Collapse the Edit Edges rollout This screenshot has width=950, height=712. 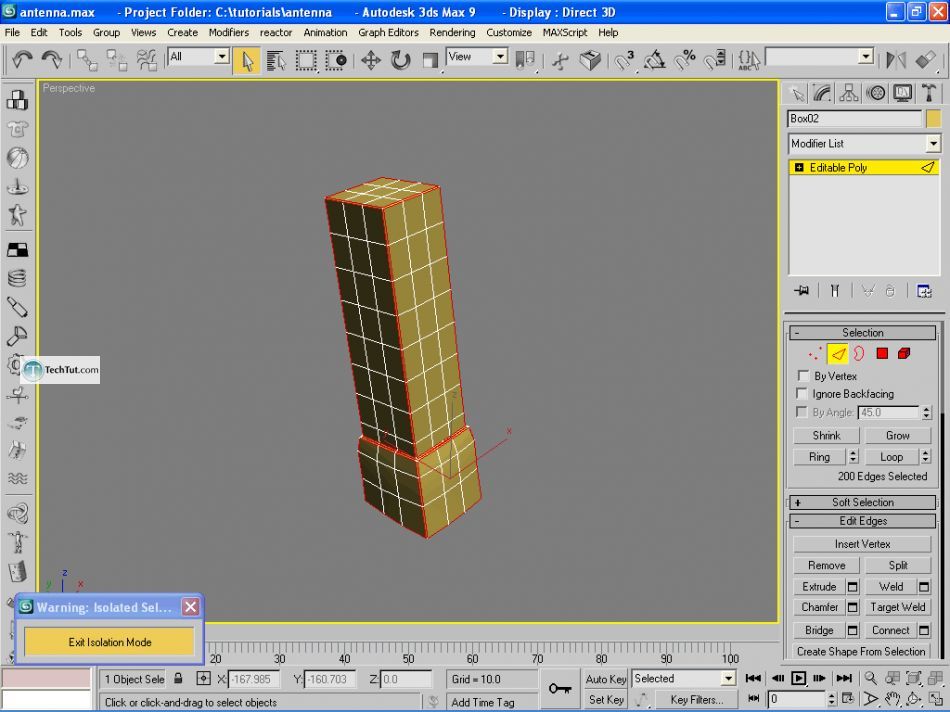863,521
